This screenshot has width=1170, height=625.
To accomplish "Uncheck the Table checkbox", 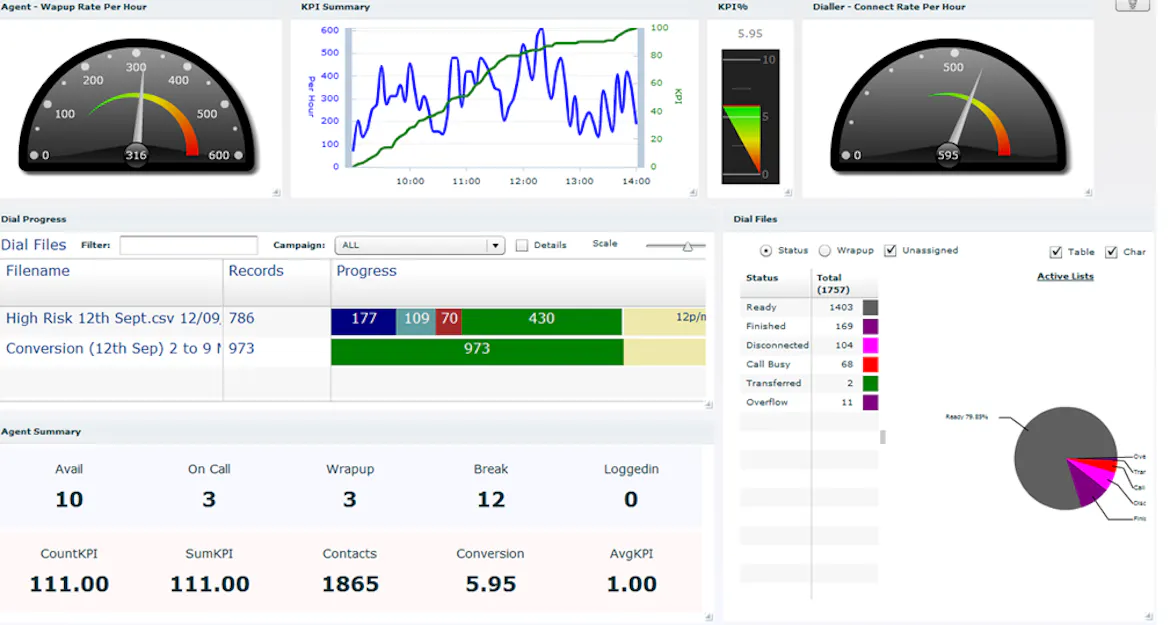I will coord(1056,252).
